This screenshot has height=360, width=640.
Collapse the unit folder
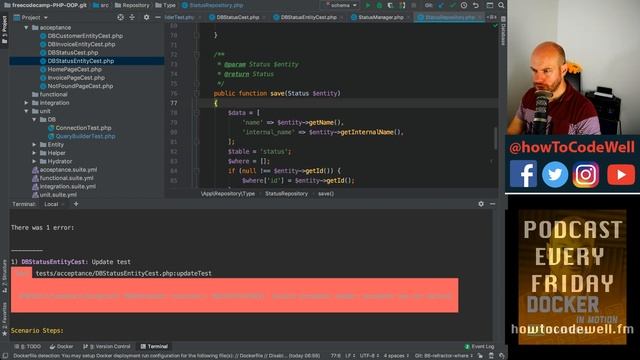(x=27, y=111)
